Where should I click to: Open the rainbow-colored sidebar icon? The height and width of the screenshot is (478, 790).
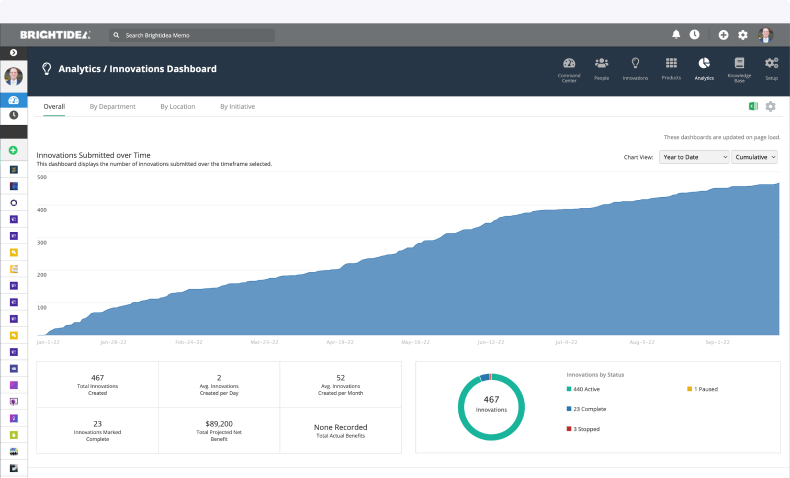14,451
